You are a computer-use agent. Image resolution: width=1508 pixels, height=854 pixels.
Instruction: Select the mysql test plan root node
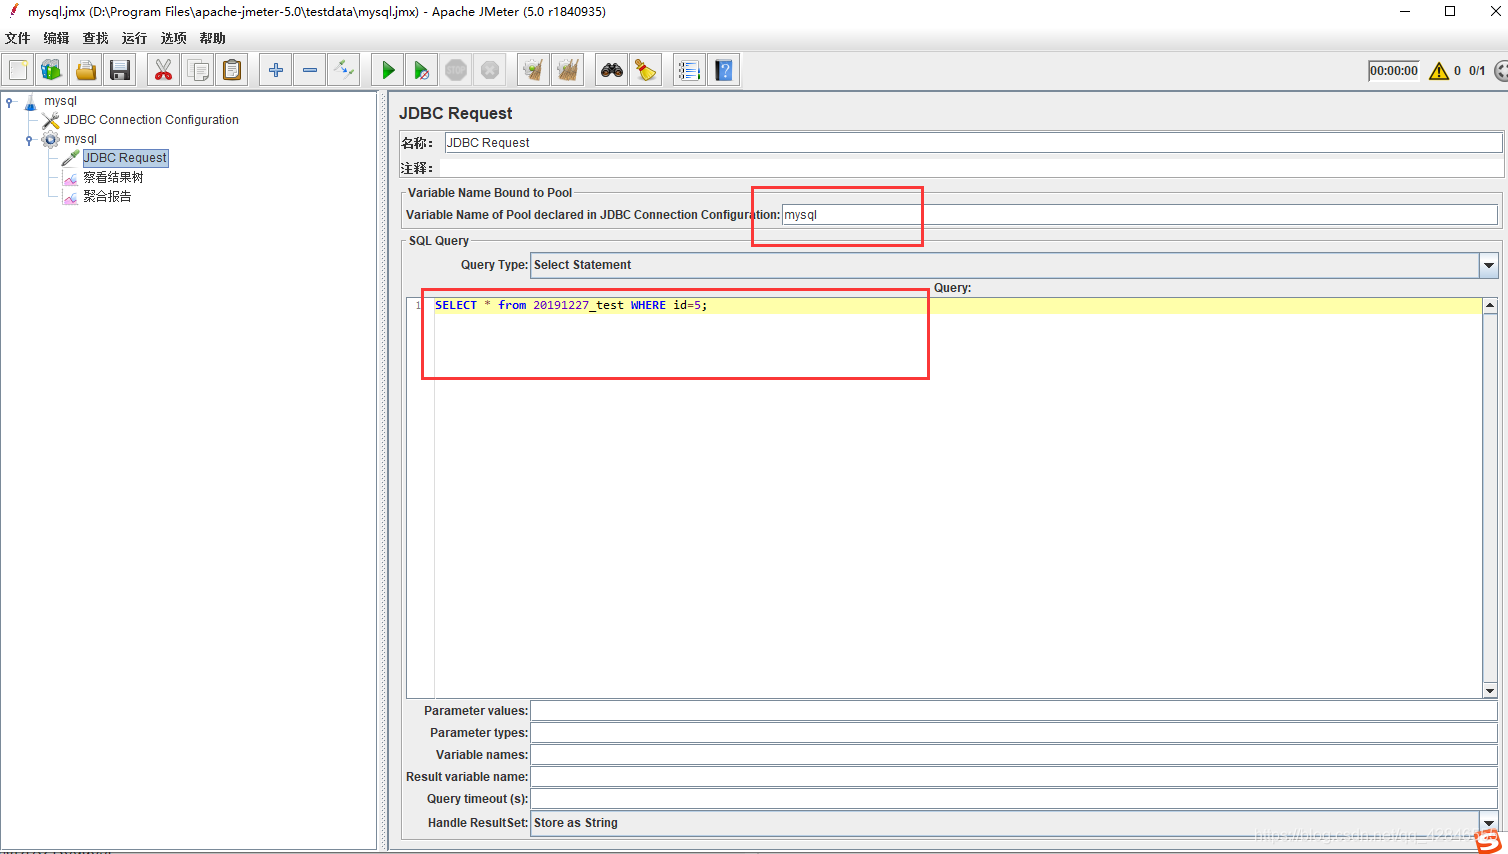click(x=60, y=101)
